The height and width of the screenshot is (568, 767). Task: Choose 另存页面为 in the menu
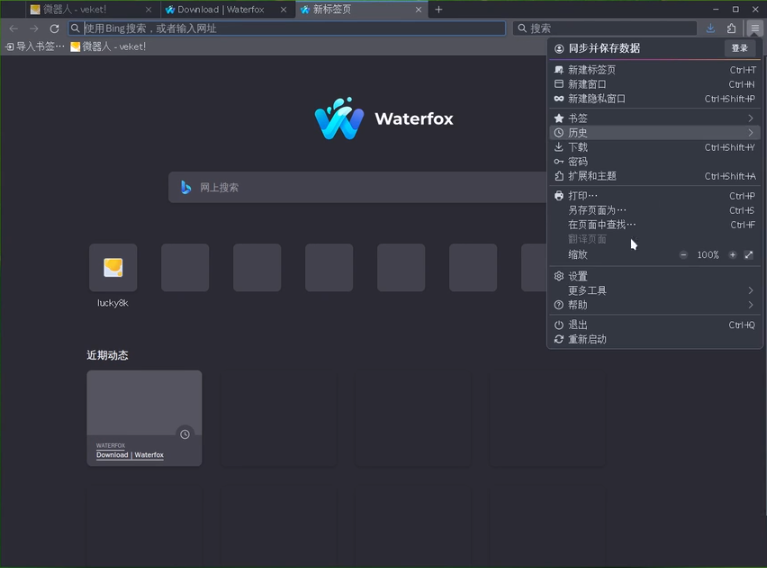[x=654, y=210]
